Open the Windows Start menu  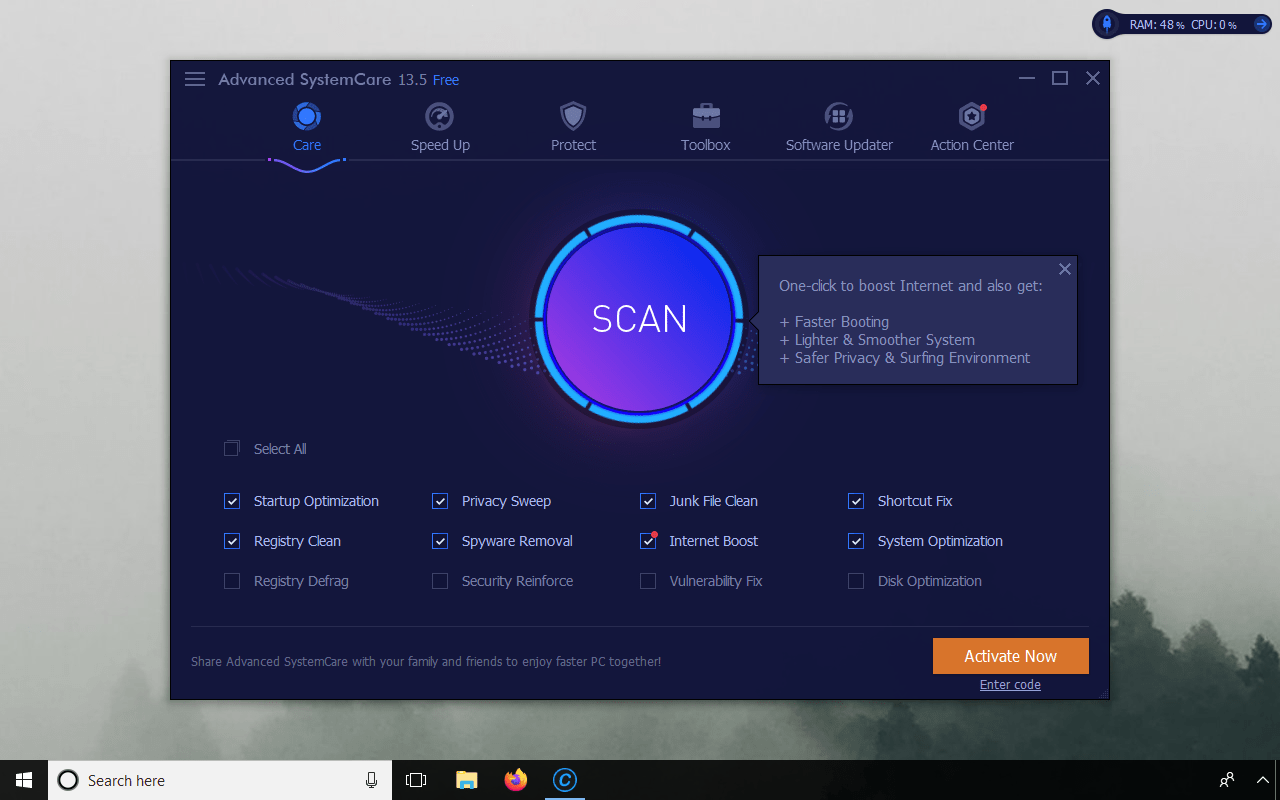(24, 780)
